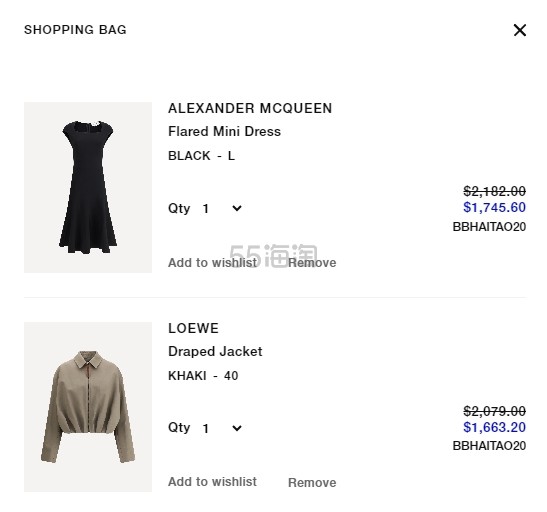Click quantity value 1 for the jacket
The image size is (547, 512).
(x=205, y=428)
